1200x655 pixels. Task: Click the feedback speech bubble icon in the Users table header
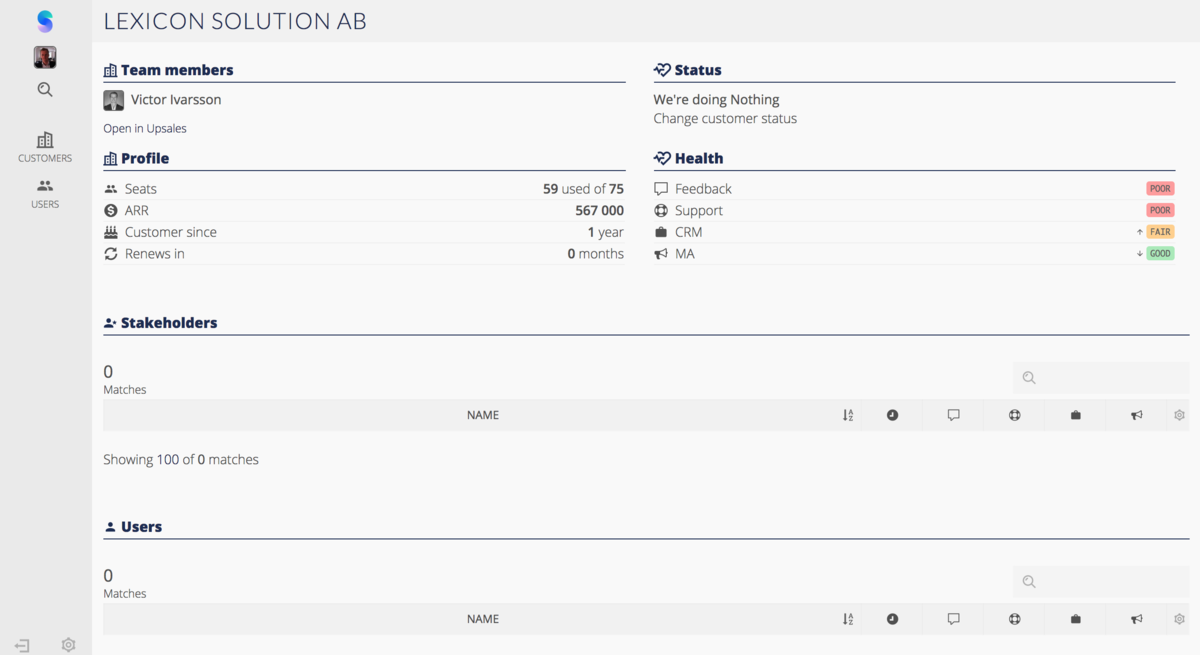[953, 618]
